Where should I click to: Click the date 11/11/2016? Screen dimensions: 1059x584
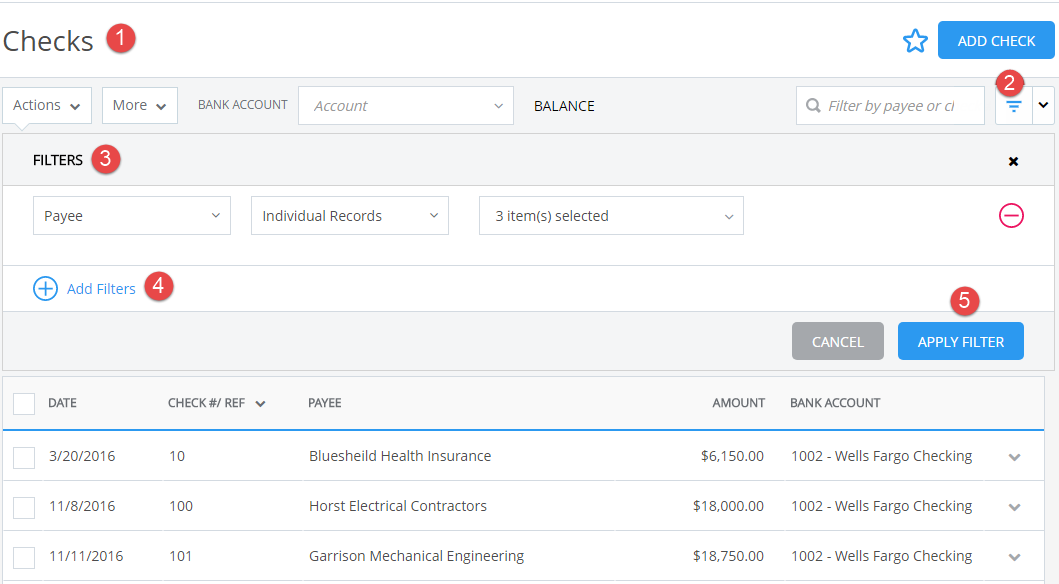click(86, 556)
